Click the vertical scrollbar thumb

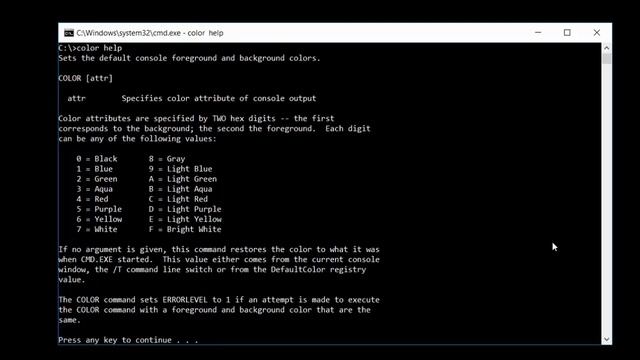(607, 58)
